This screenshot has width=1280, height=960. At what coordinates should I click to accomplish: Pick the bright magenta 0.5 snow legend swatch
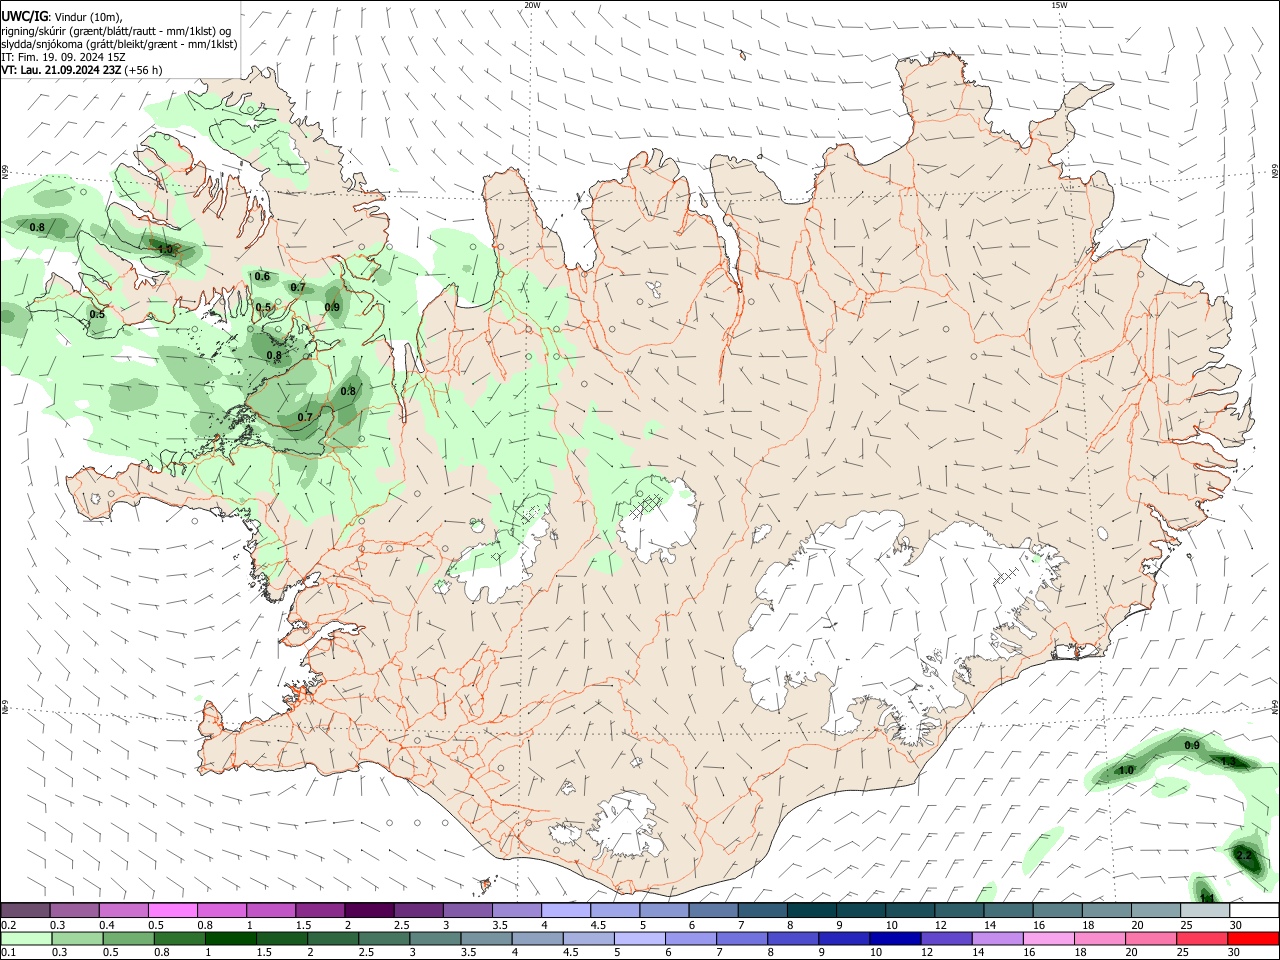click(174, 910)
